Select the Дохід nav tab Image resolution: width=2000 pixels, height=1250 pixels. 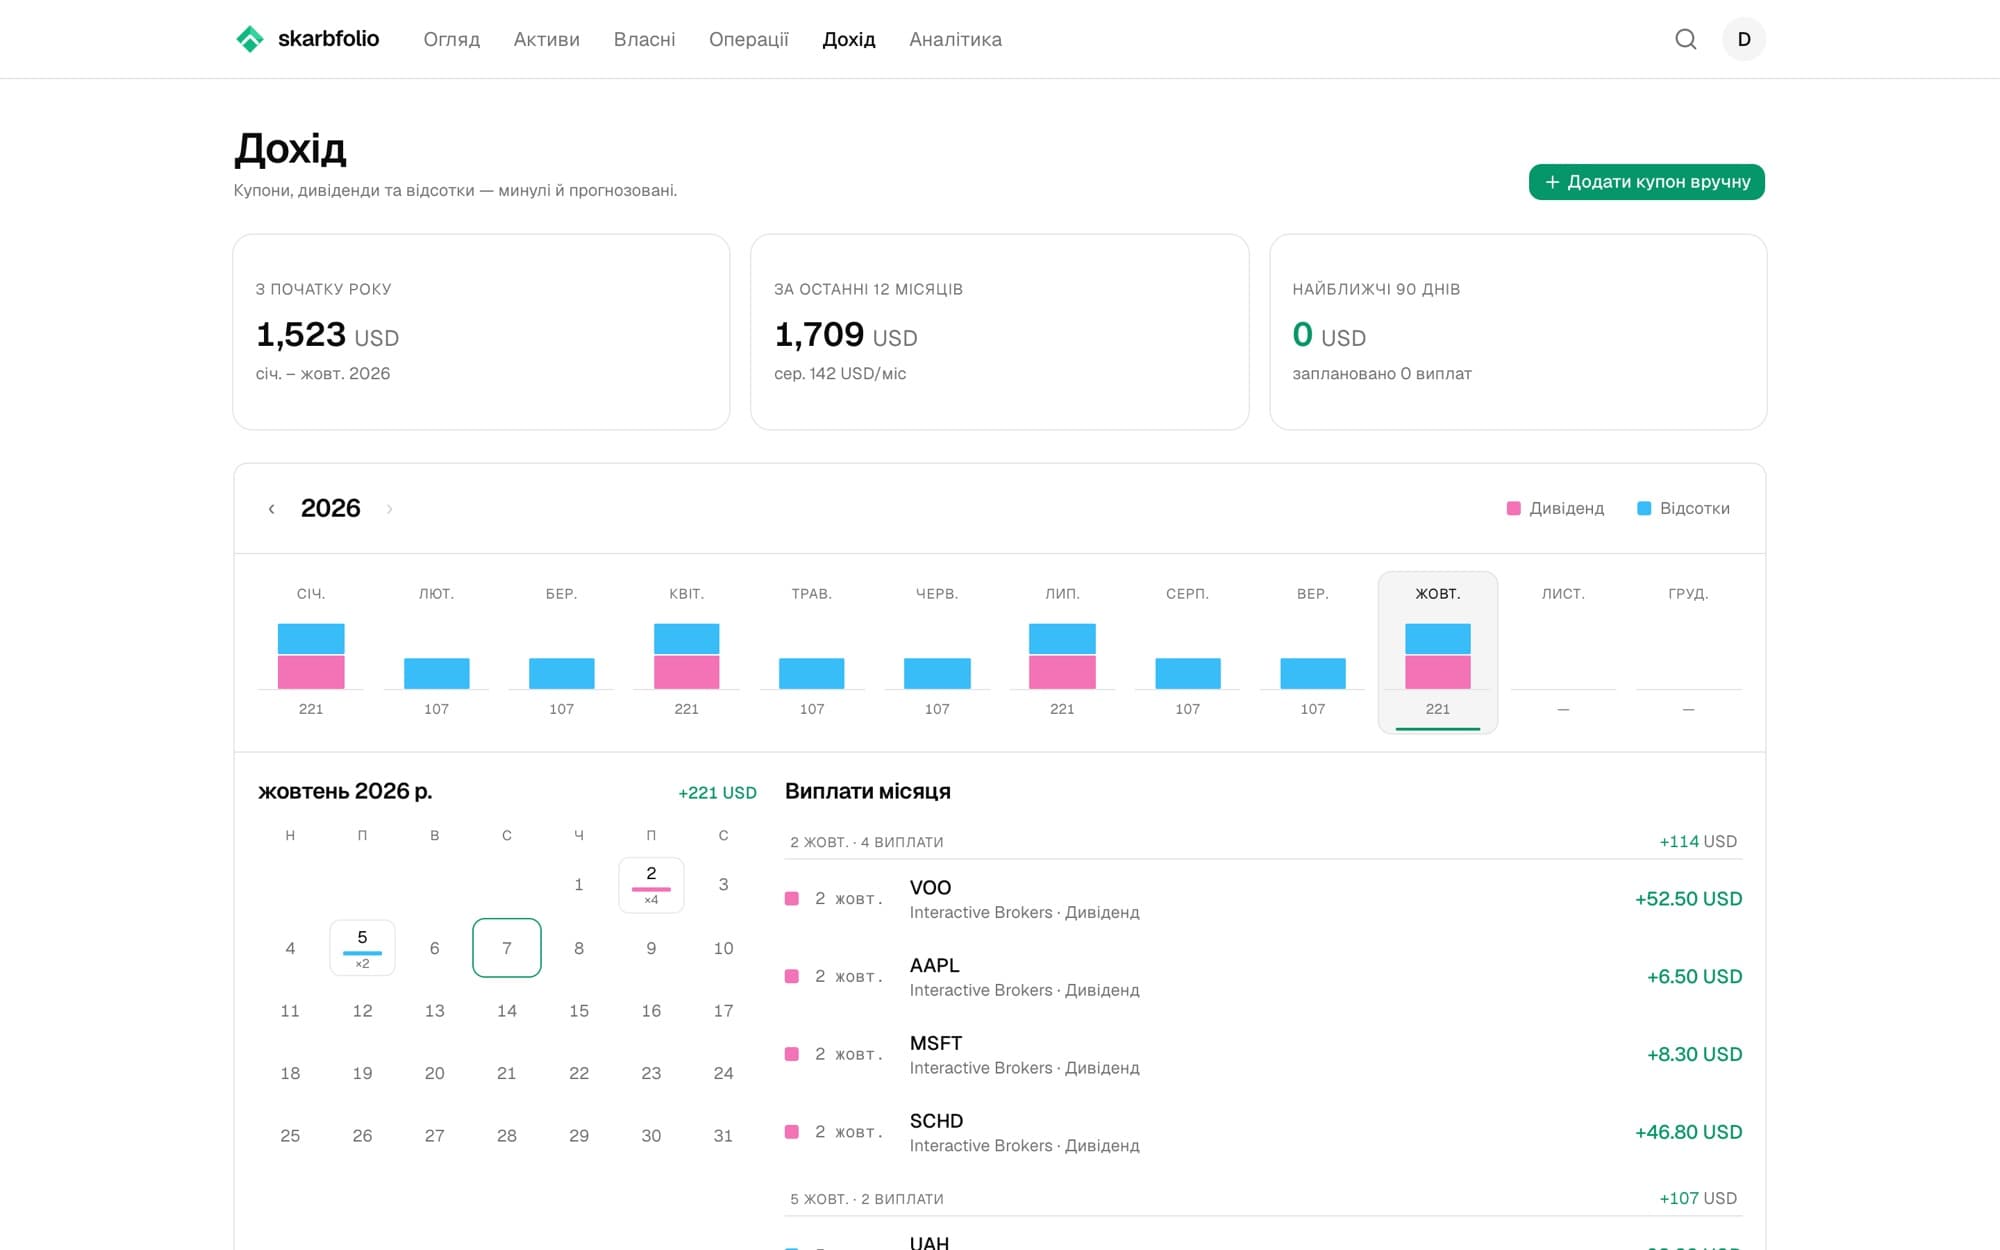pos(848,39)
